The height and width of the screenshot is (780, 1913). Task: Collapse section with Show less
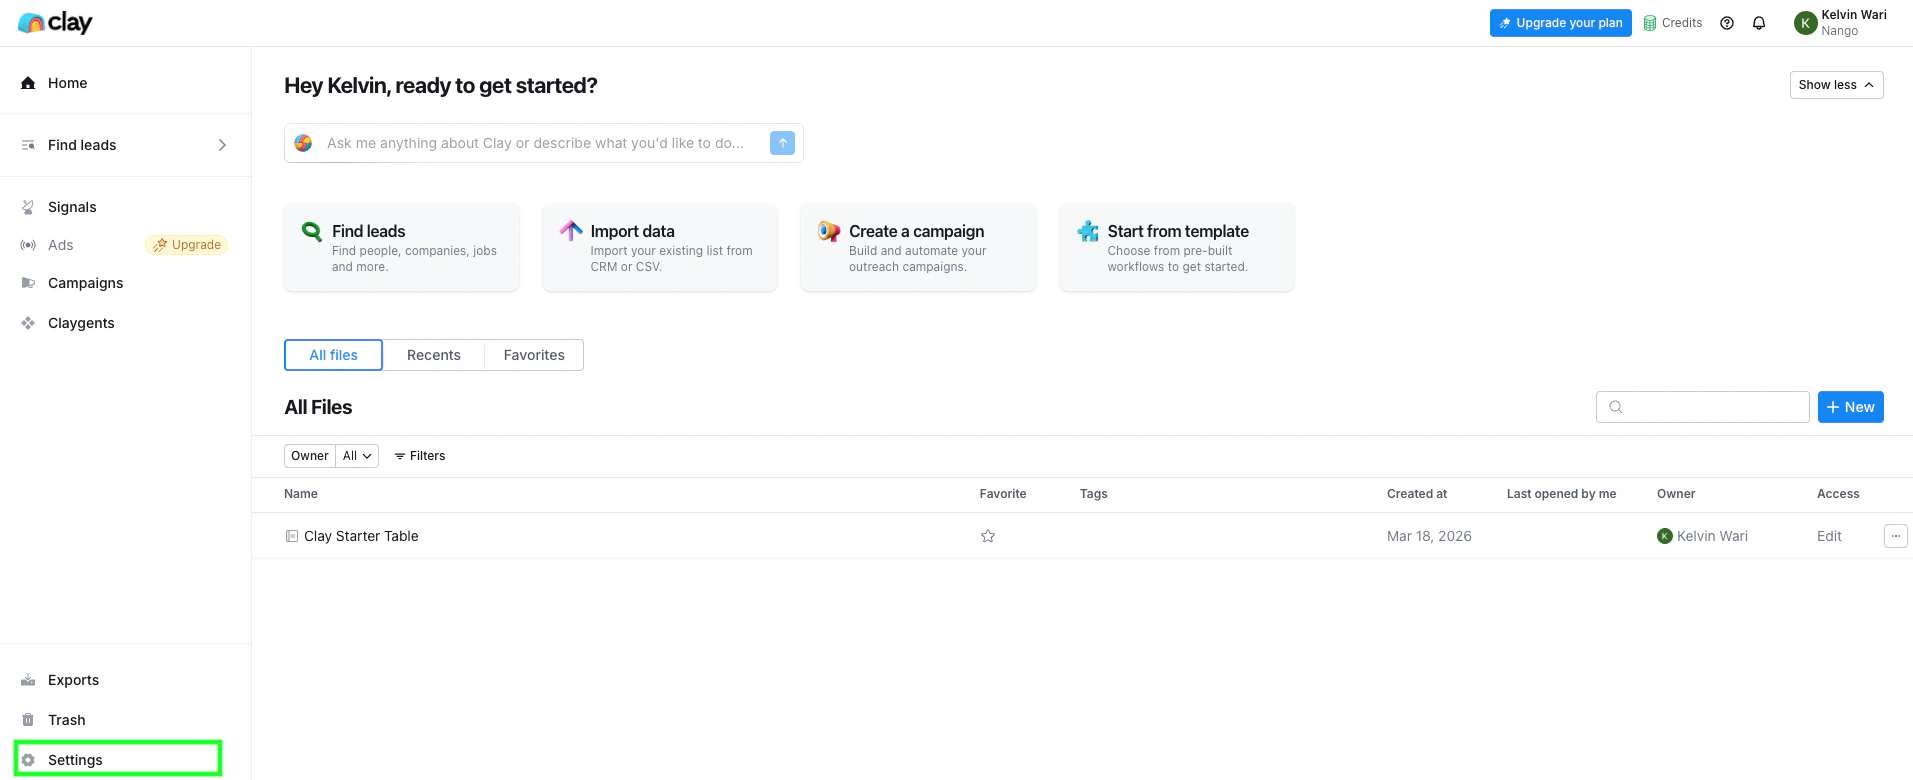coord(1836,85)
